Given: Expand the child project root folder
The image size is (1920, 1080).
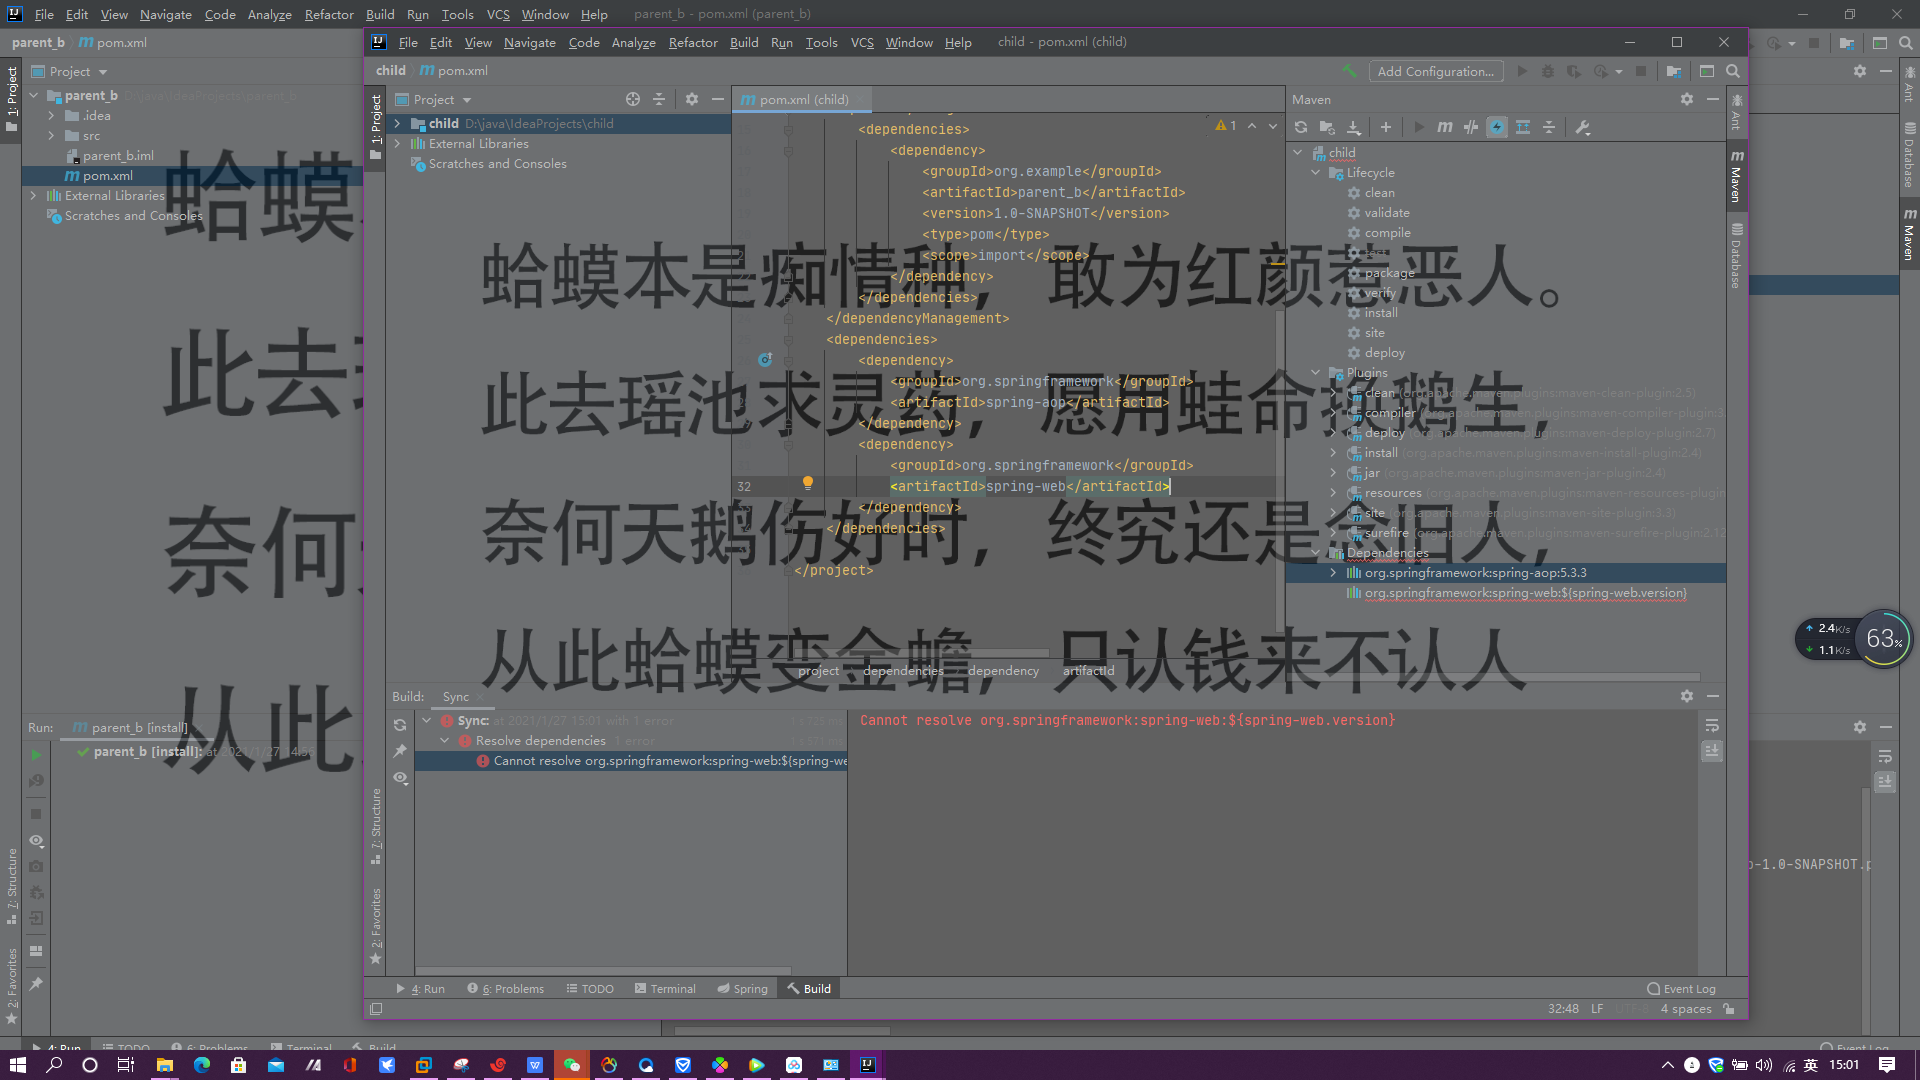Looking at the screenshot, I should (398, 124).
